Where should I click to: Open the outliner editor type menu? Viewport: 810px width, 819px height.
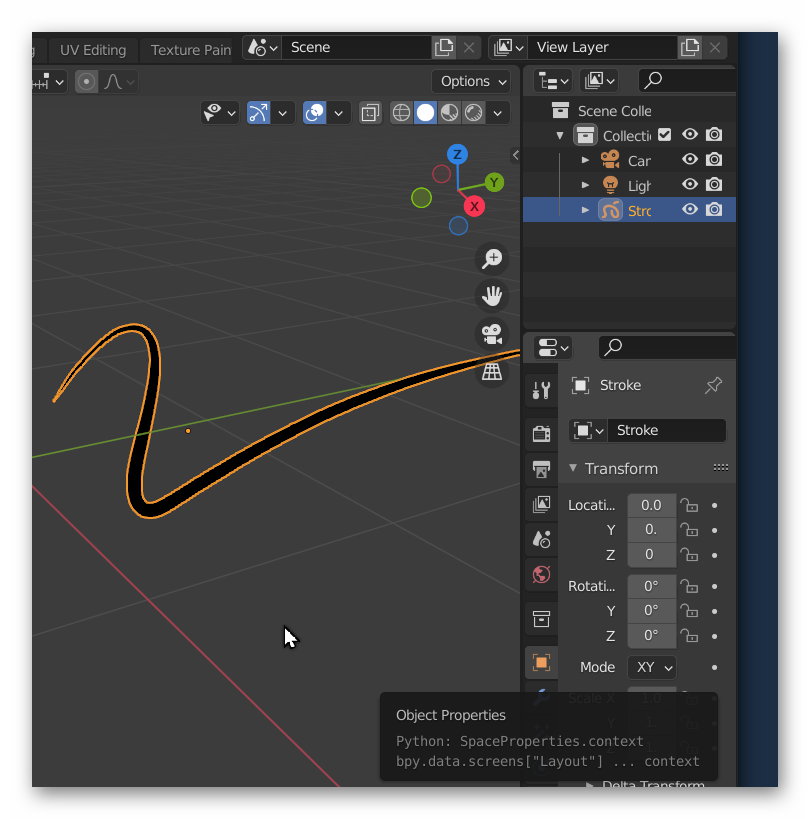point(553,81)
